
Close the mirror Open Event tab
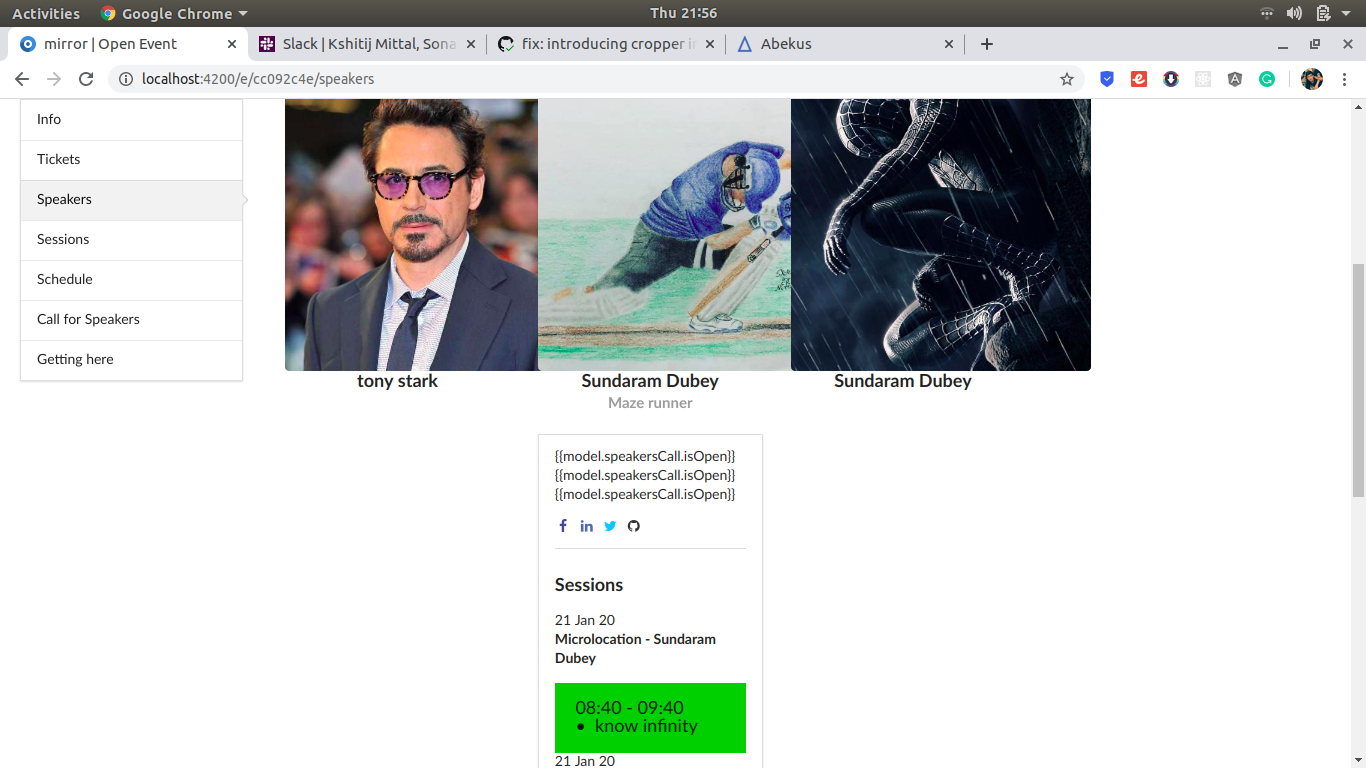[232, 44]
